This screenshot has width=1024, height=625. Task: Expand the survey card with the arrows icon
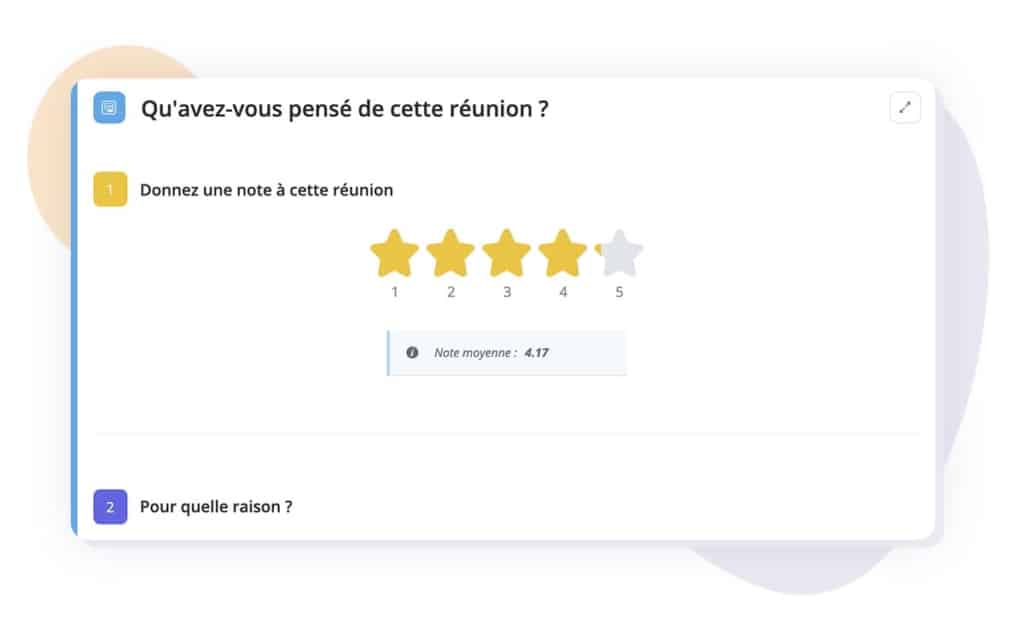tap(905, 108)
